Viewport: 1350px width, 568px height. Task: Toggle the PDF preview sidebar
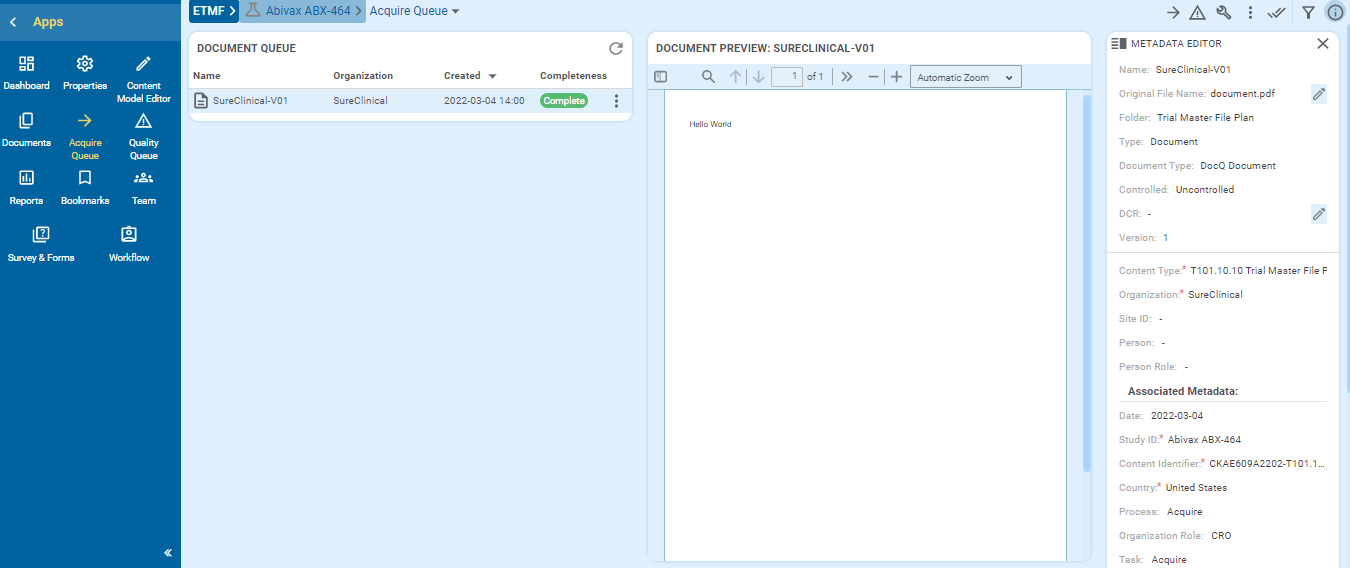[660, 77]
